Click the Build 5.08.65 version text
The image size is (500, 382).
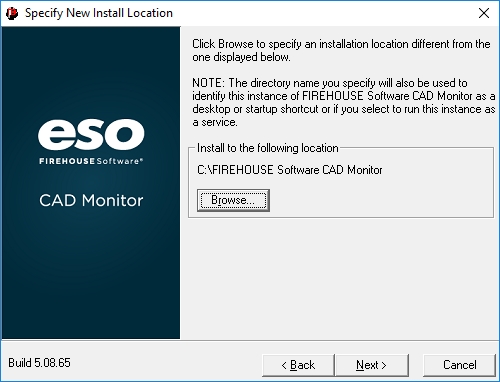[x=39, y=363]
